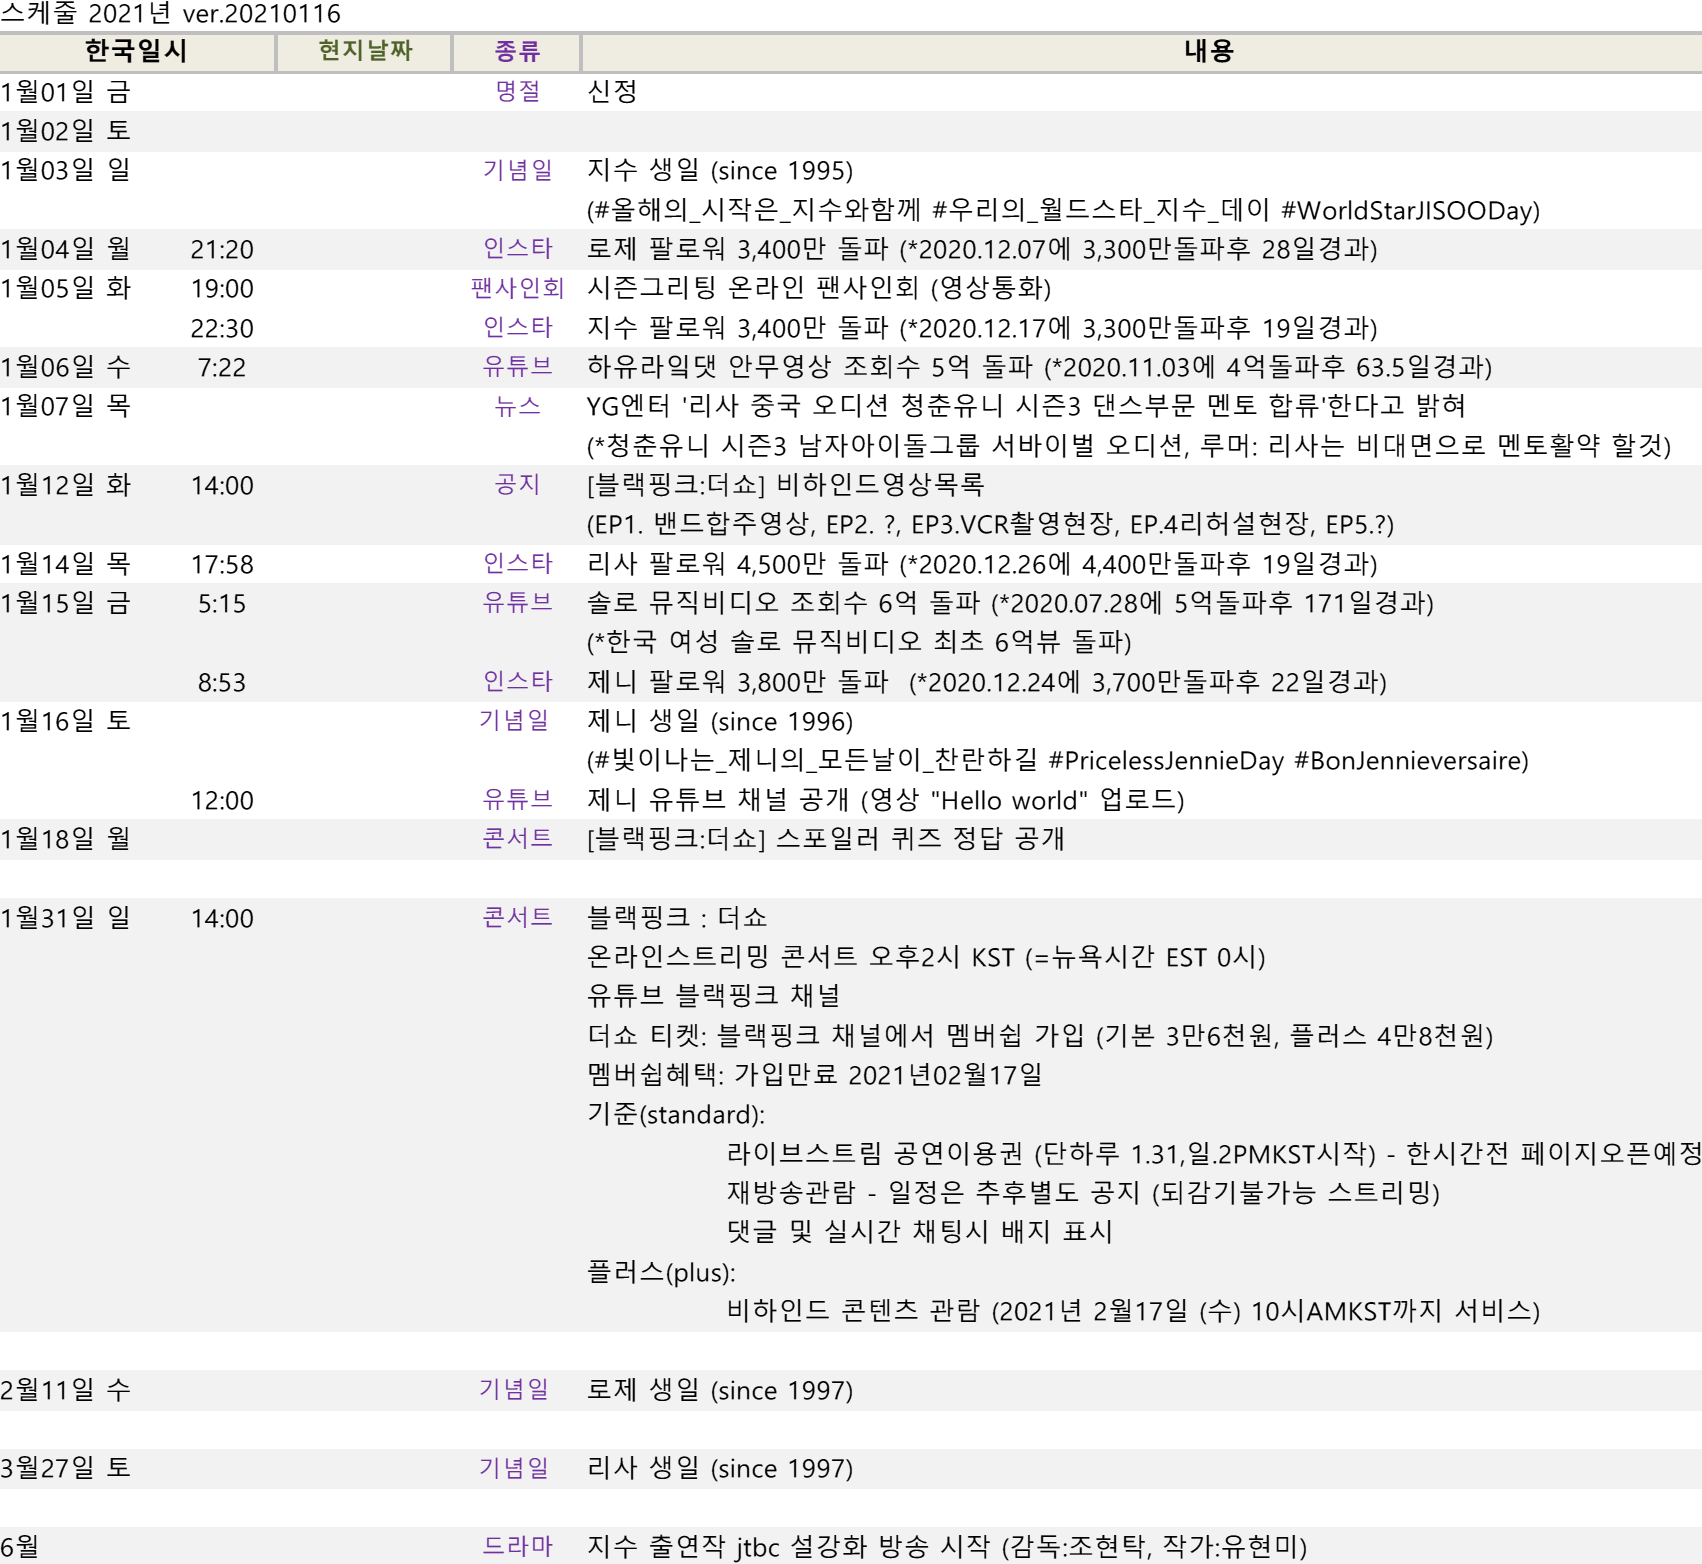1702x1564 pixels.
Task: Select the date cell 1월02일 토
Action: click(66, 131)
